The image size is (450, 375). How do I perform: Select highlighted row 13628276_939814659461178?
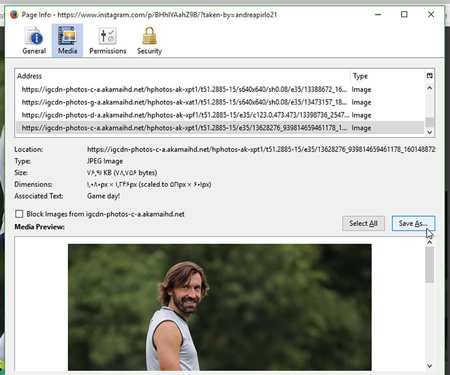pyautogui.click(x=220, y=128)
